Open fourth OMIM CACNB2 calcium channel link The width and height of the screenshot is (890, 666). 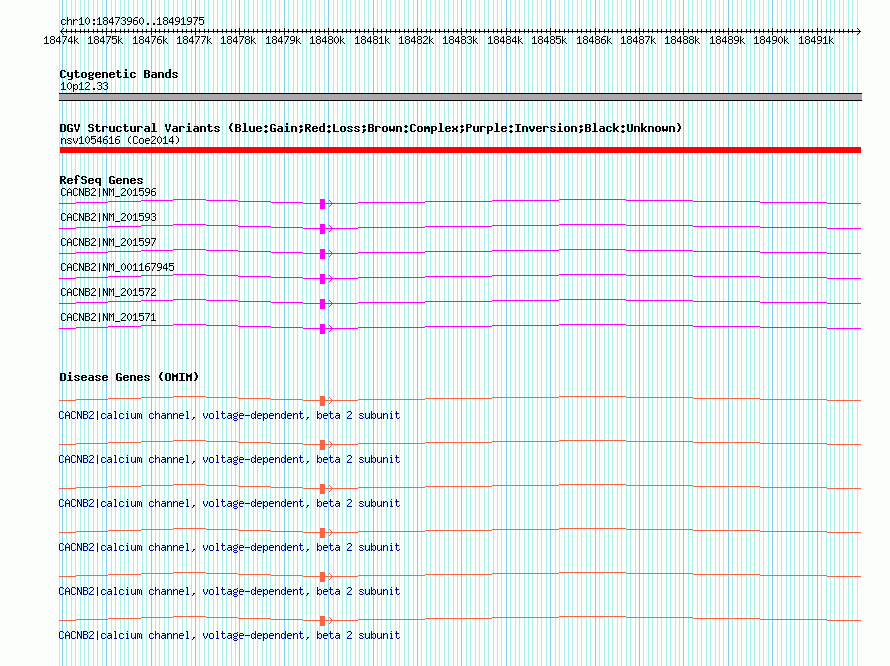[229, 547]
